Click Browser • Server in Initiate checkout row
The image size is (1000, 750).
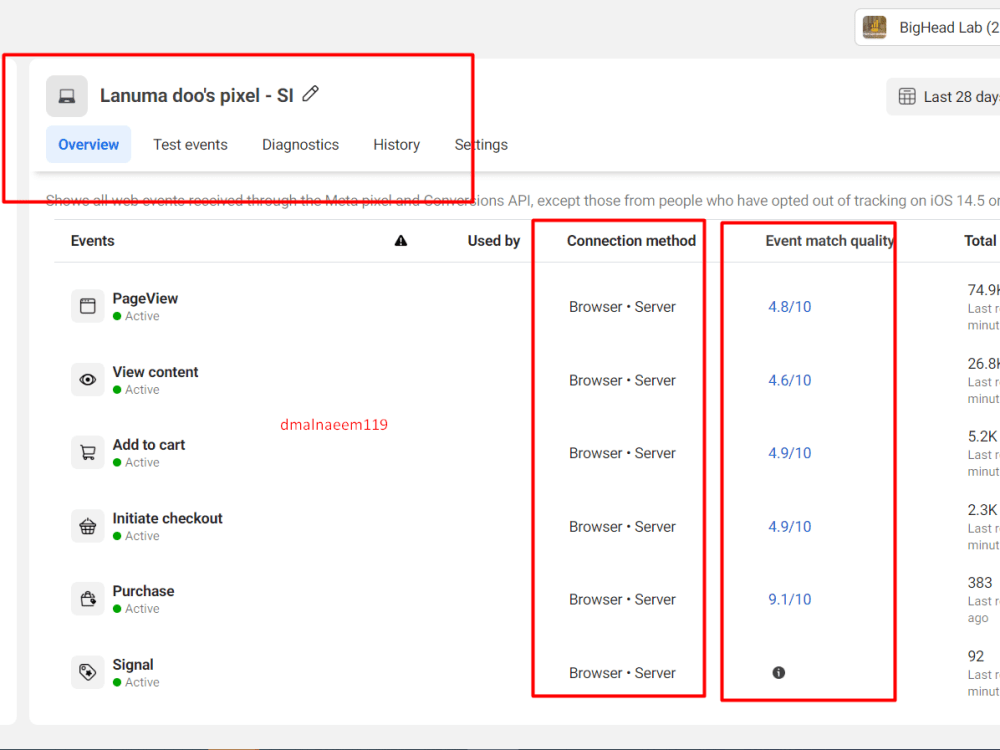(x=622, y=527)
